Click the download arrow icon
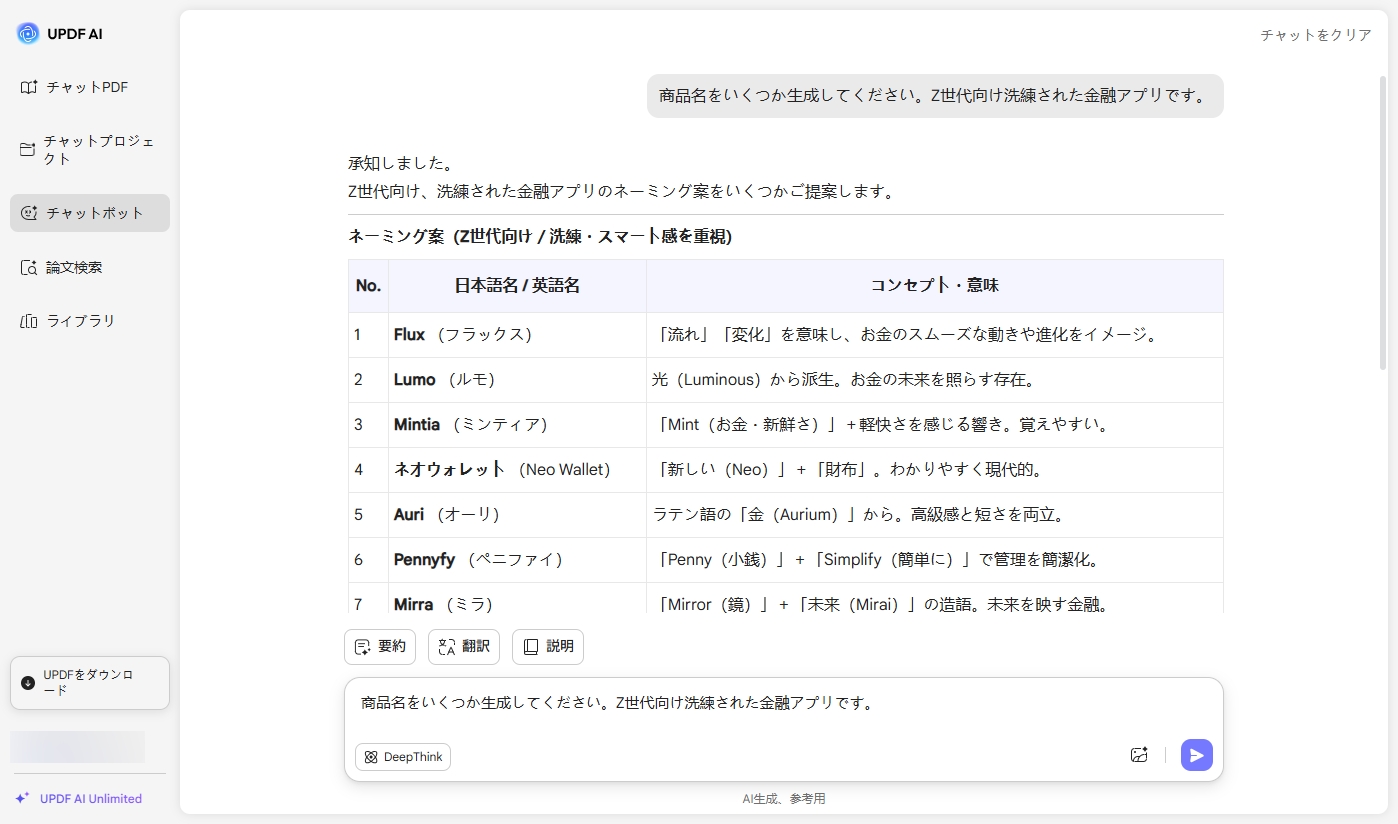The height and width of the screenshot is (824, 1398). (x=28, y=683)
